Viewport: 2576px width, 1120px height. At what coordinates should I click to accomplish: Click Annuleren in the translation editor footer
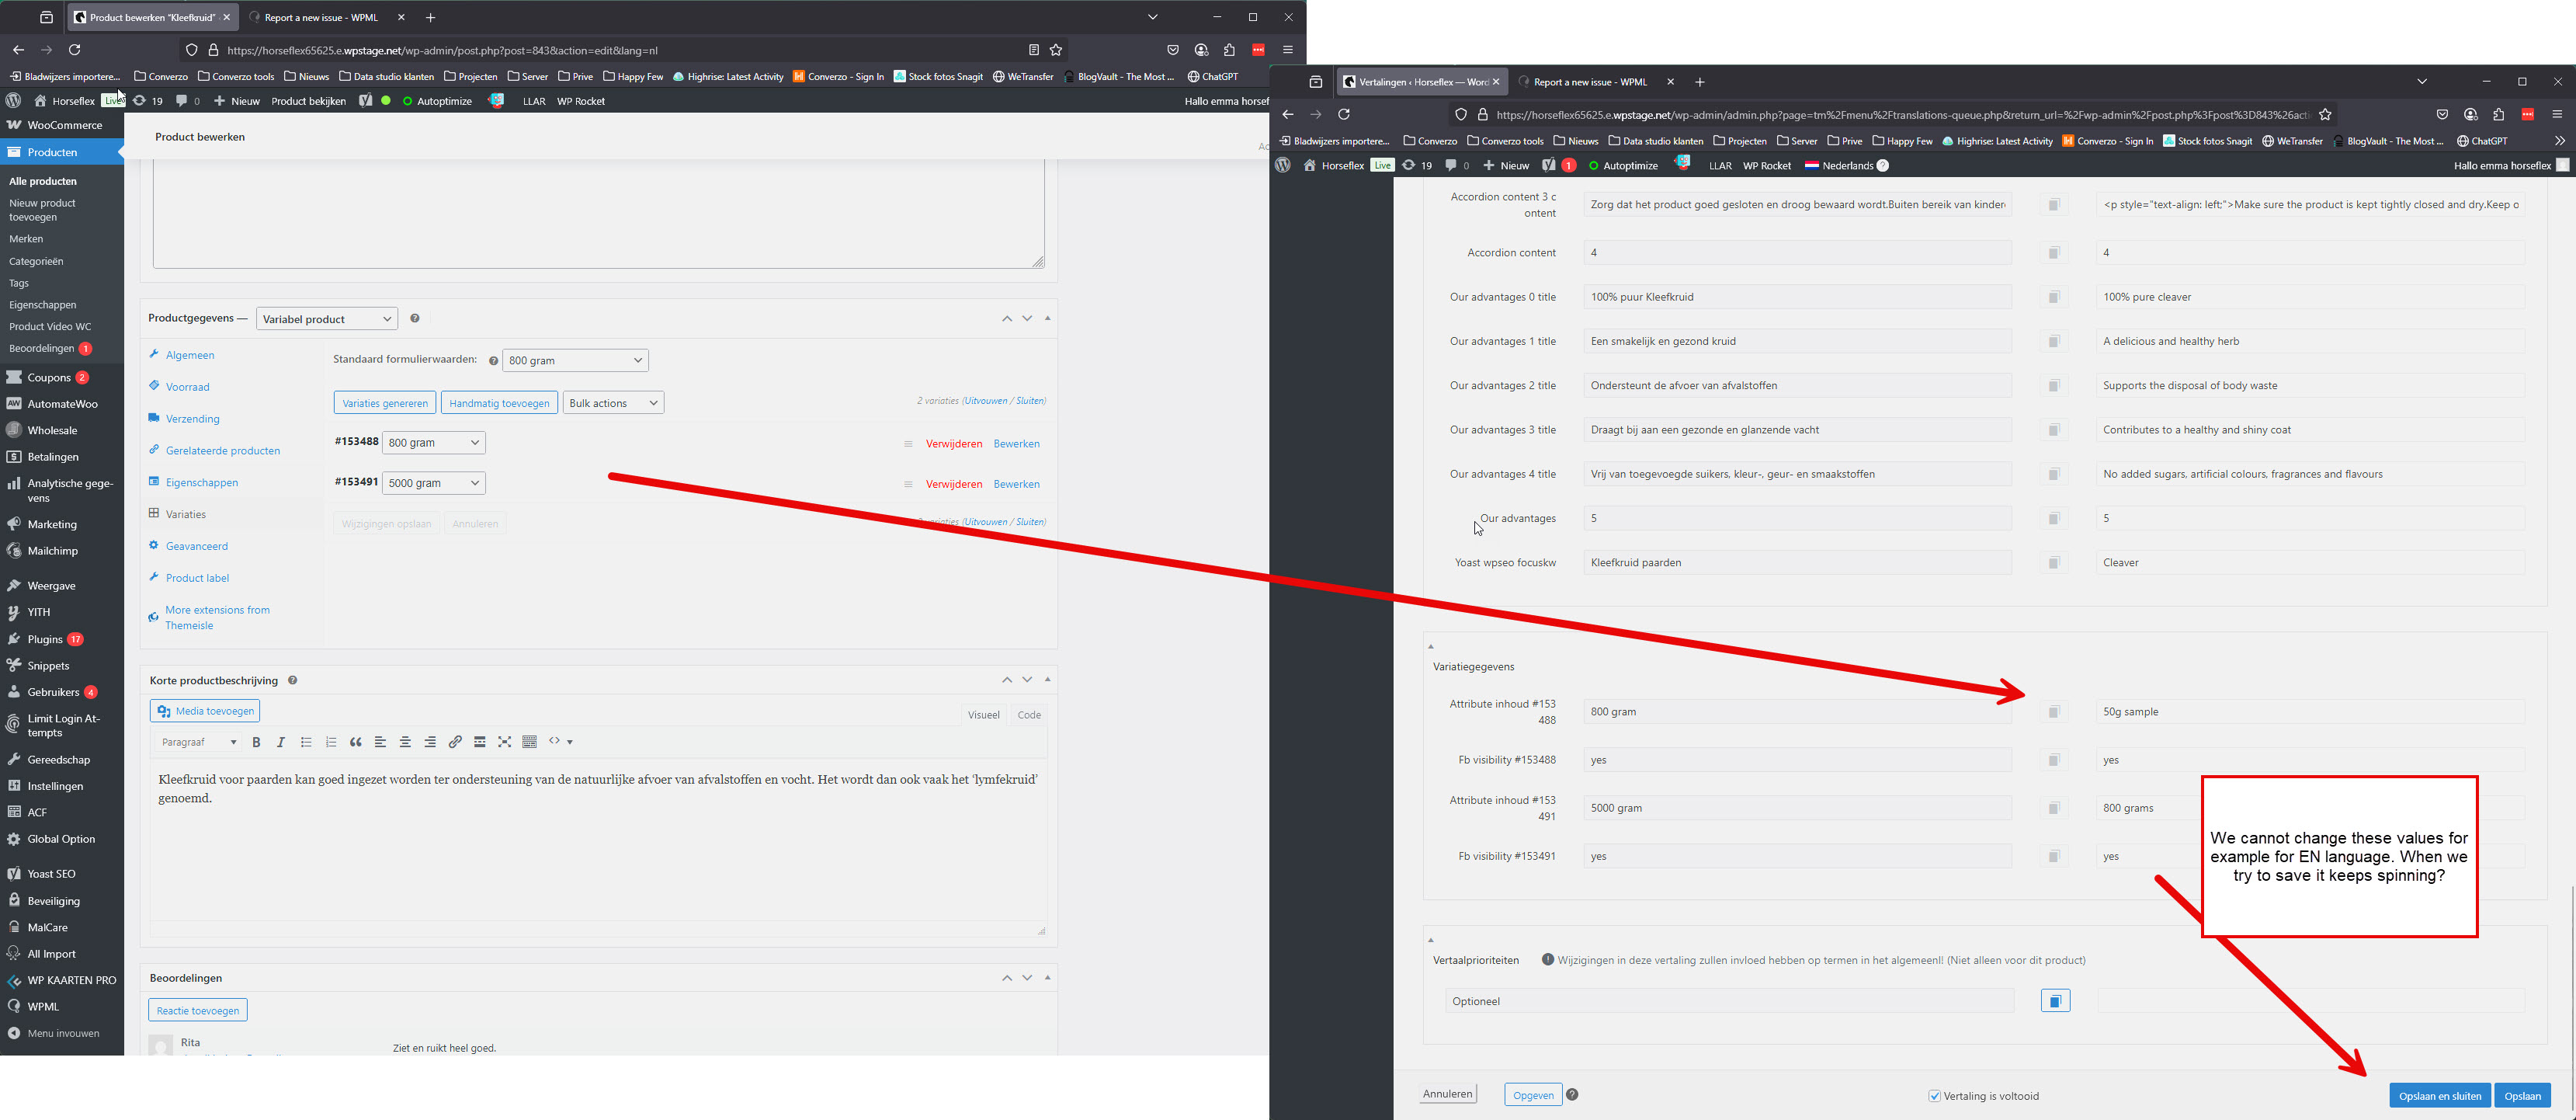tap(1447, 1094)
